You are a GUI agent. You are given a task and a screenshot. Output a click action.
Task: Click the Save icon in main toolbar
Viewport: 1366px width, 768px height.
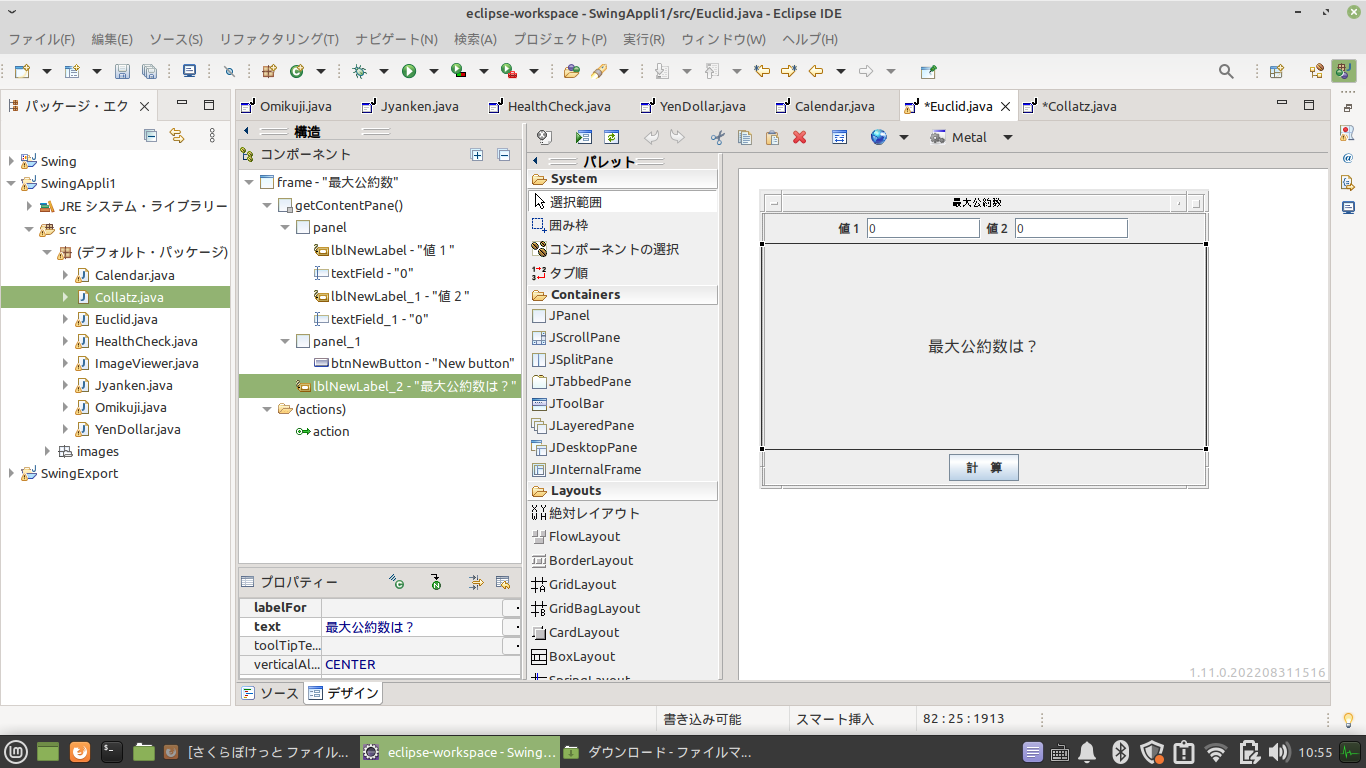point(122,71)
